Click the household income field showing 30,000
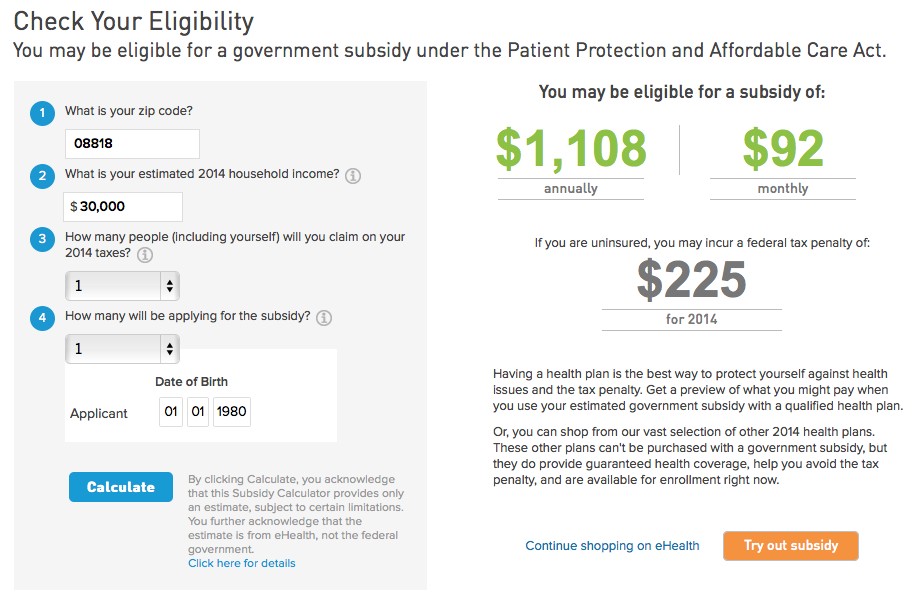 pyautogui.click(x=123, y=207)
